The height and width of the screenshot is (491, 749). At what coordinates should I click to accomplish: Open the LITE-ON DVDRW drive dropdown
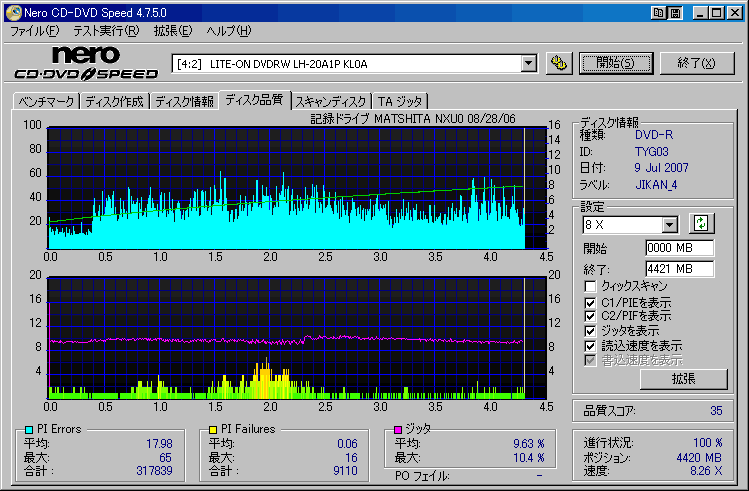click(x=529, y=64)
